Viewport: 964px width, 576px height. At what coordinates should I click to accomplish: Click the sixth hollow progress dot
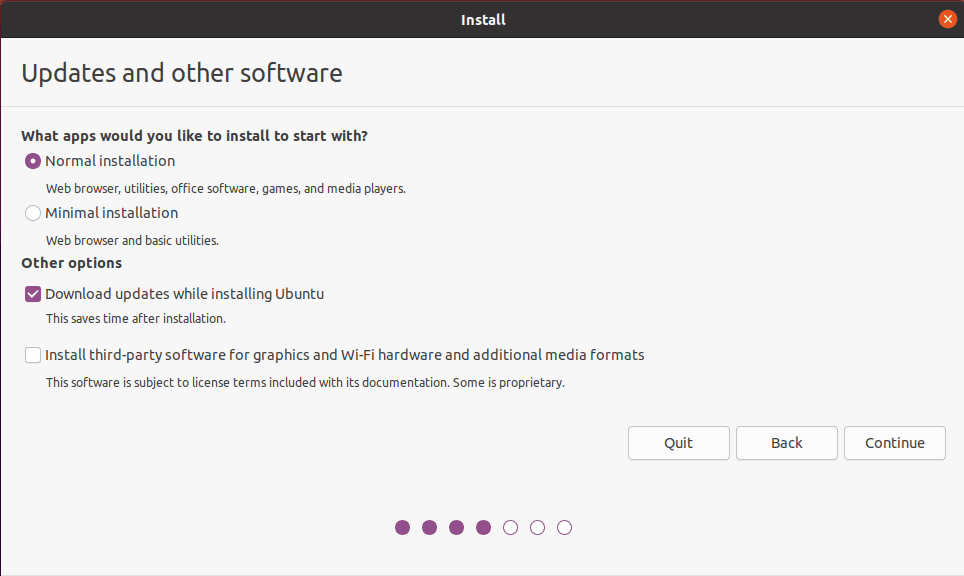click(537, 527)
